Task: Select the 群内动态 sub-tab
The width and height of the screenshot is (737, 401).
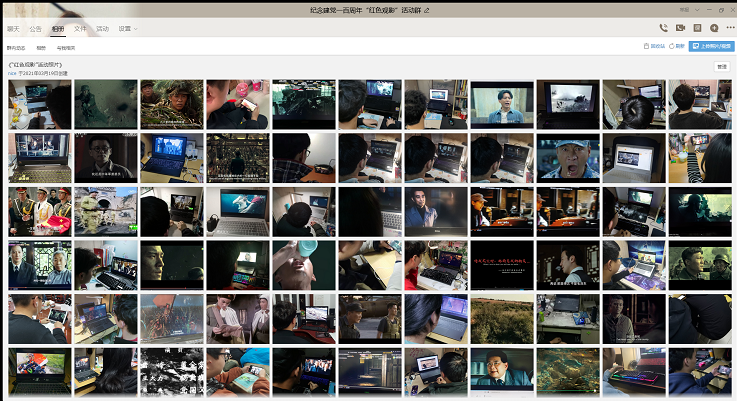Action: pyautogui.click(x=16, y=47)
